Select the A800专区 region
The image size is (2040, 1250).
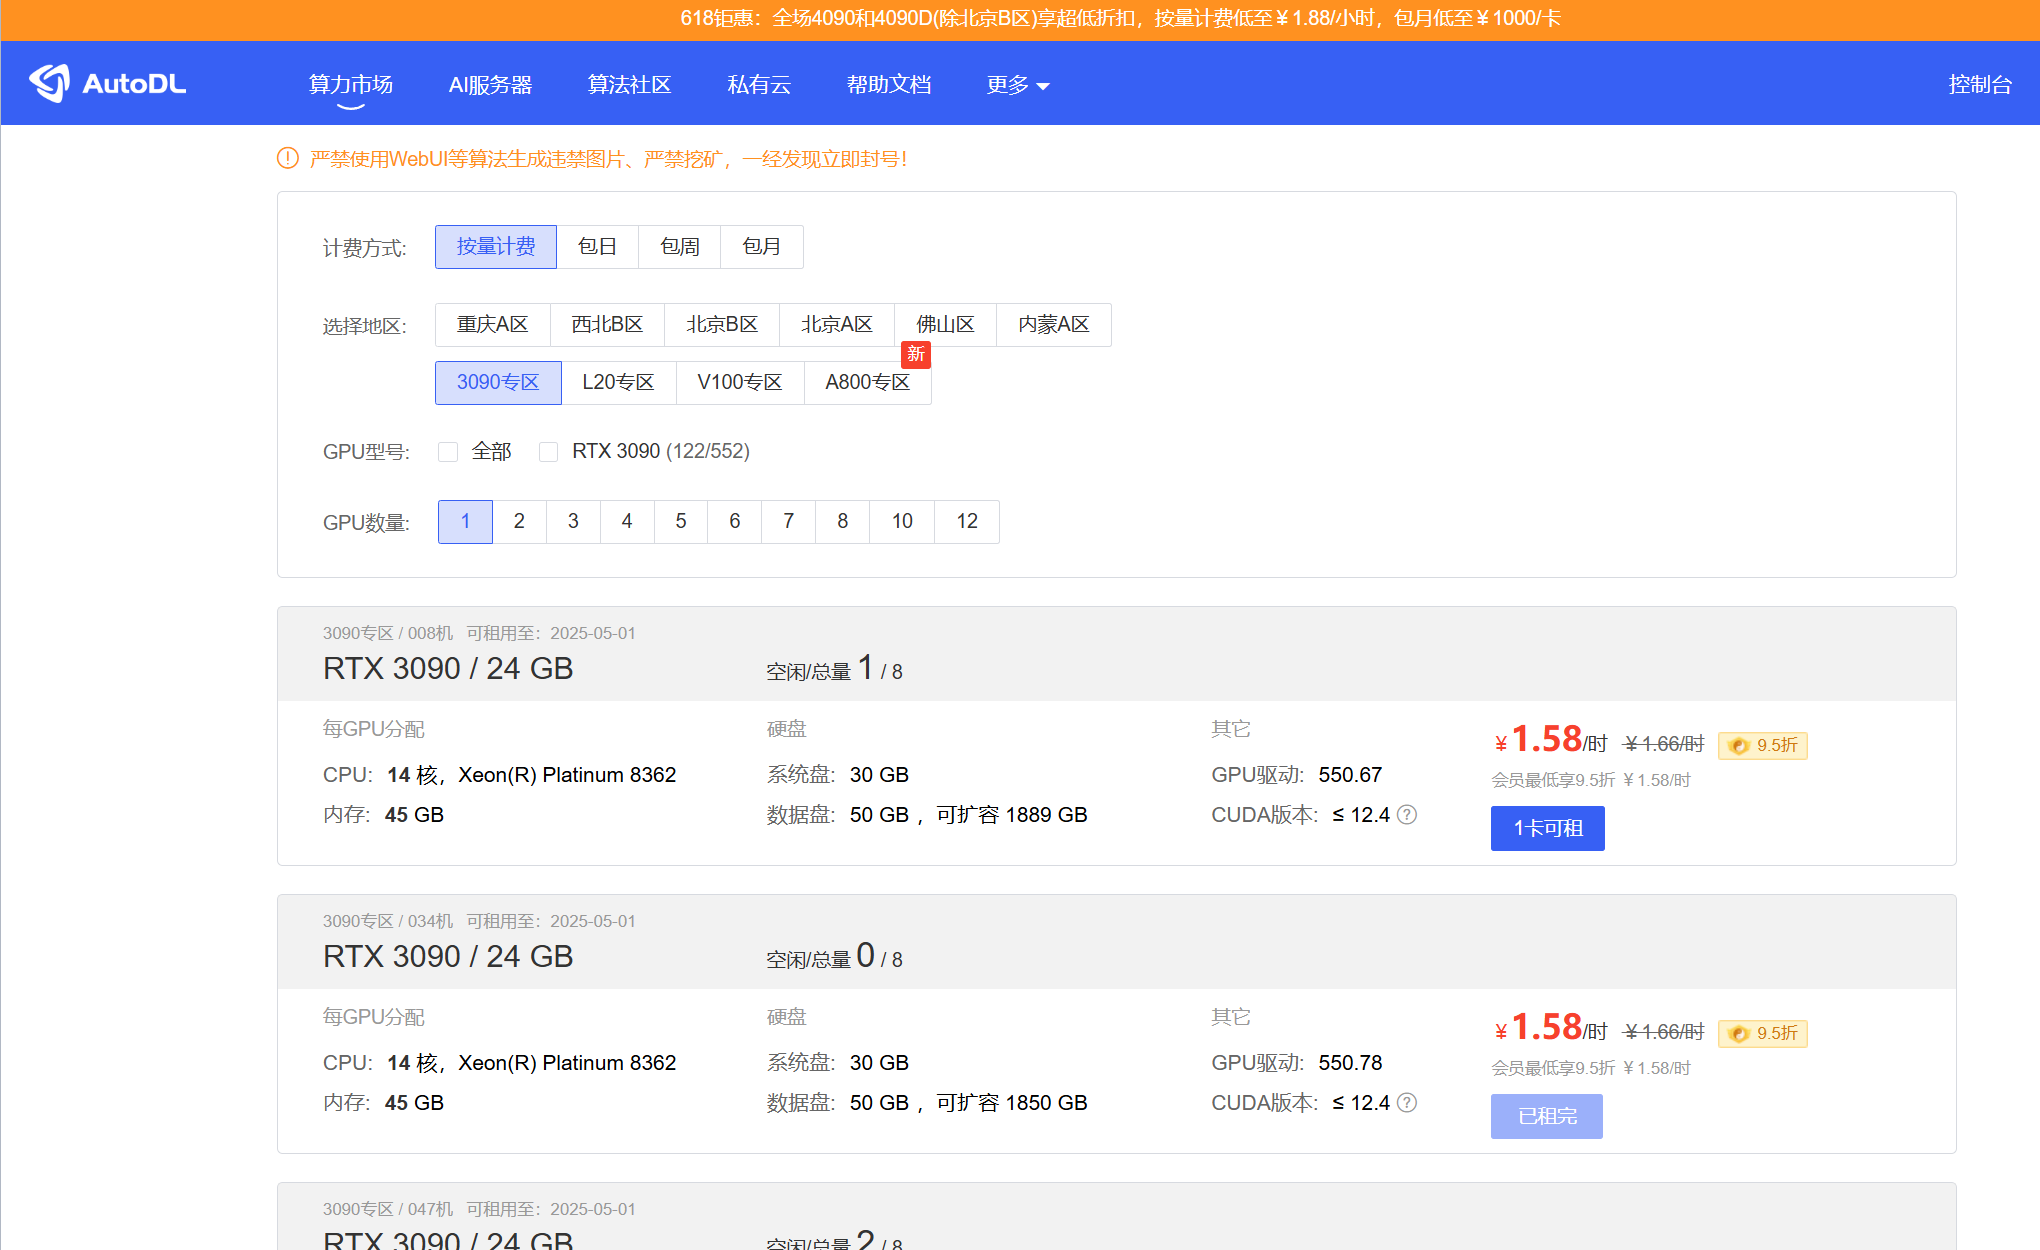click(867, 383)
